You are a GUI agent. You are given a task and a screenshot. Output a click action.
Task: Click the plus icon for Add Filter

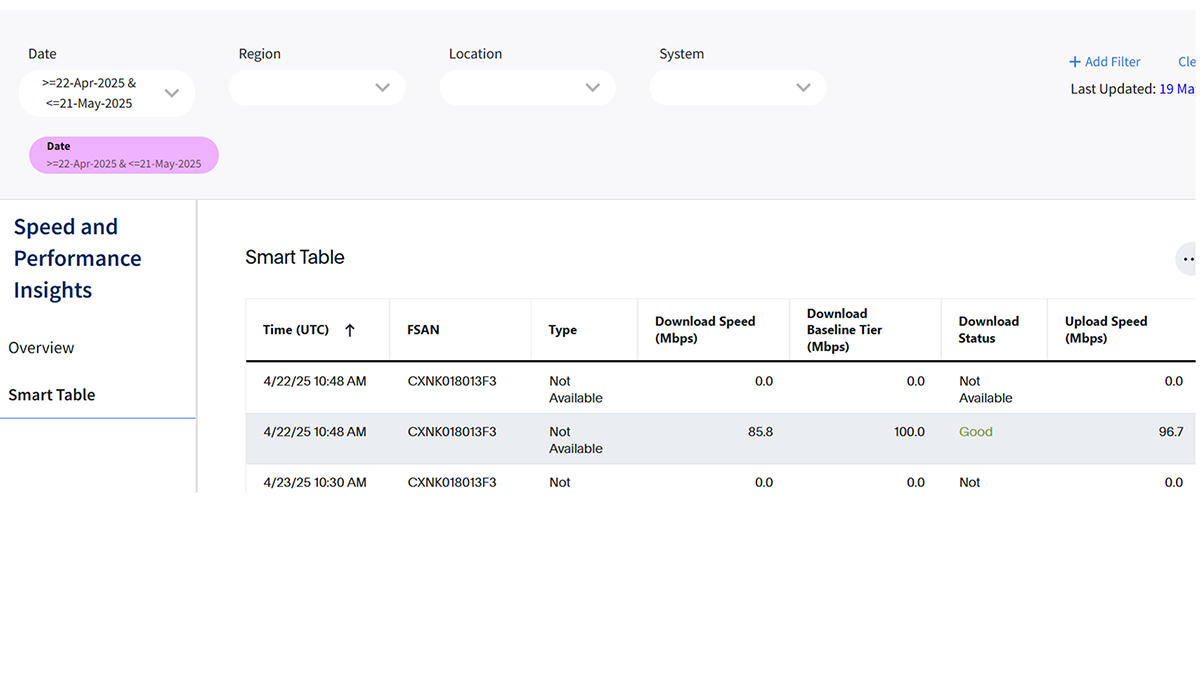1075,62
